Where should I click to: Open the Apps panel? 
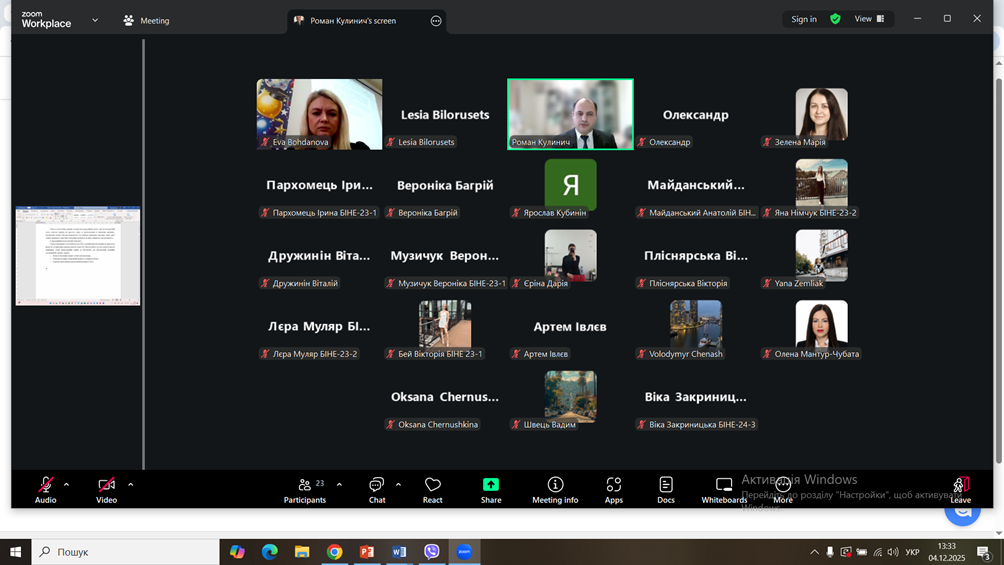613,489
